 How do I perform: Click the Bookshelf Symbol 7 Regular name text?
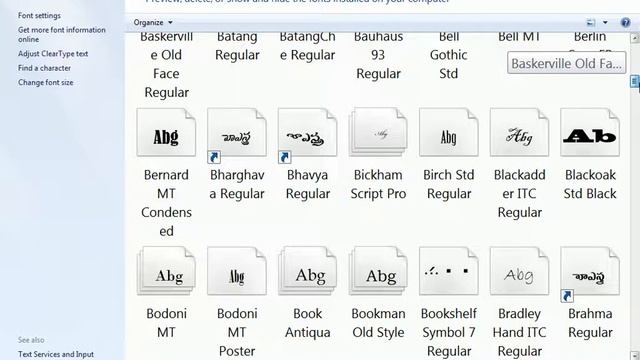click(449, 332)
